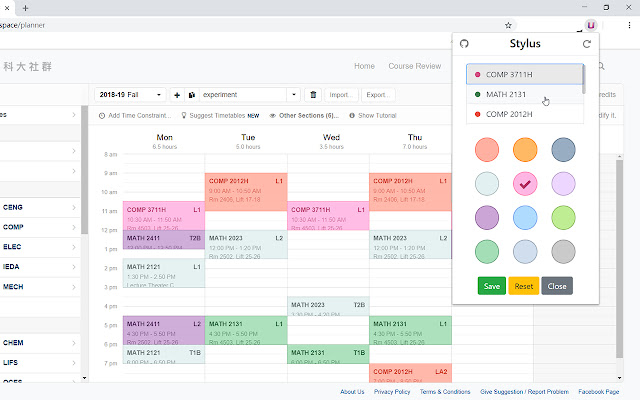Pick the light lavender color swatch

tap(563, 184)
